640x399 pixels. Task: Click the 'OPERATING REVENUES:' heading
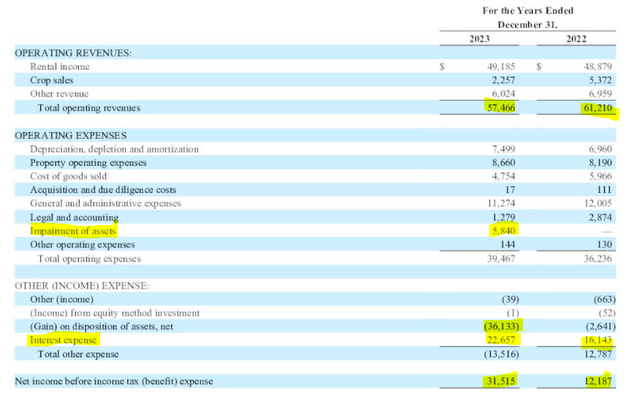73,53
